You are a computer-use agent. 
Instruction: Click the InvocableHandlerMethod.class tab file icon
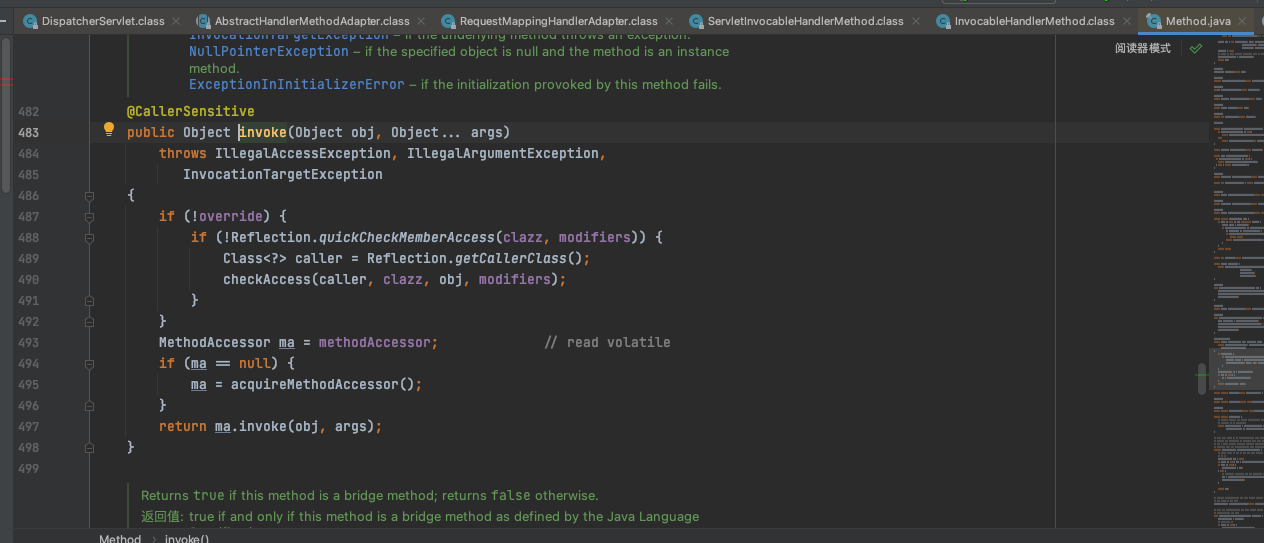click(x=943, y=21)
